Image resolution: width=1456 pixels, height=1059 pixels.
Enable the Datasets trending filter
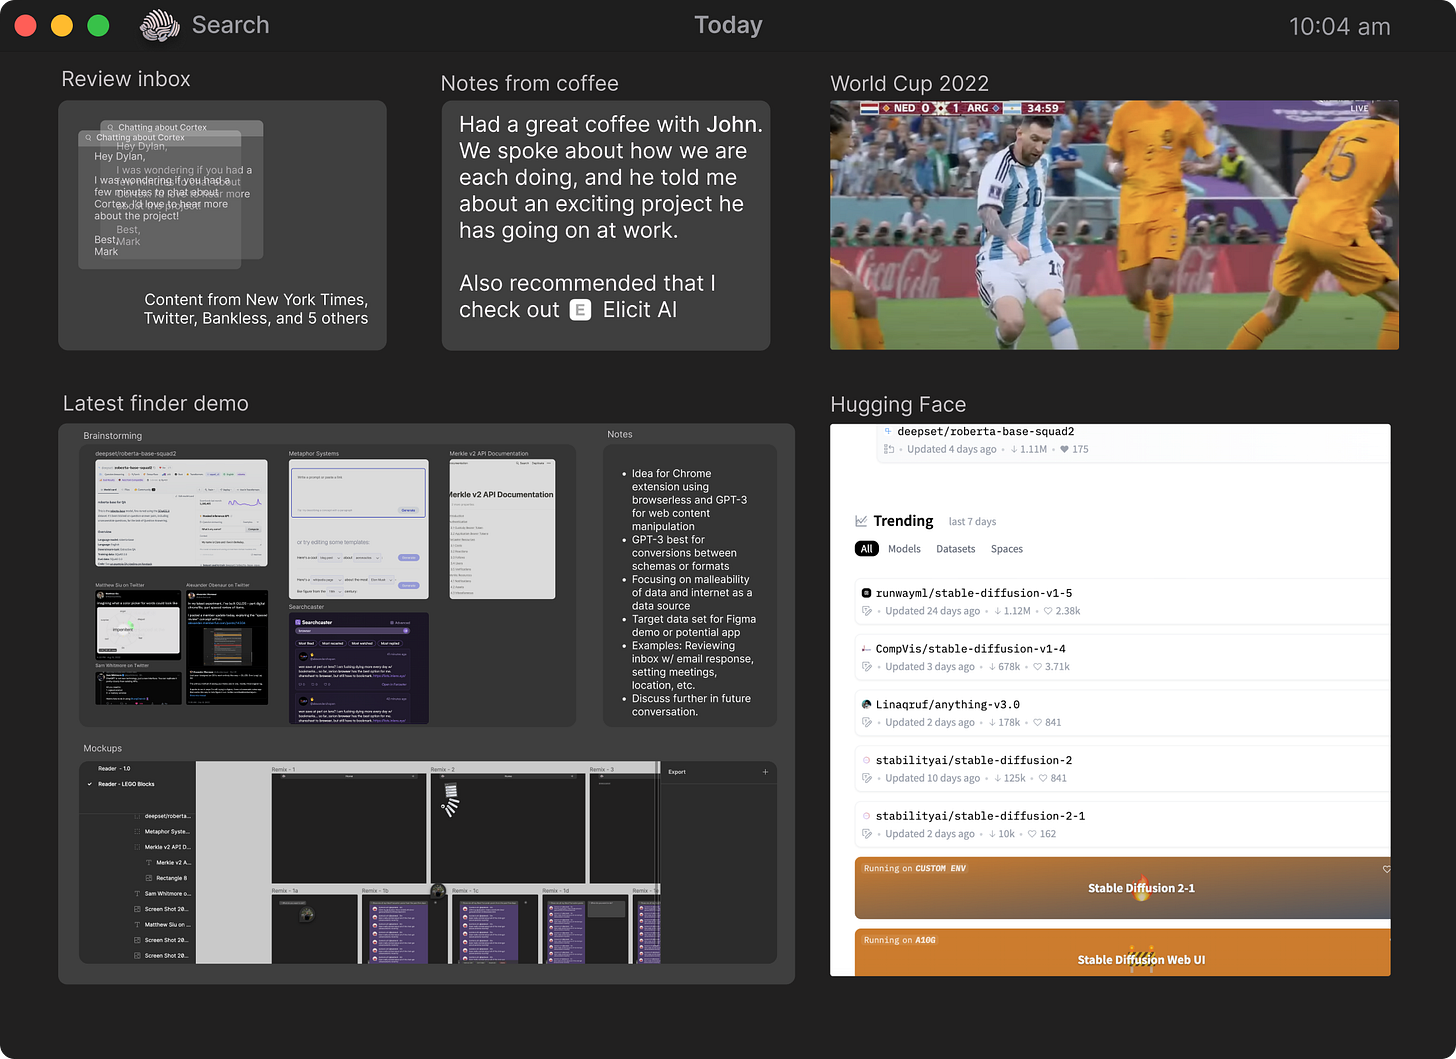tap(955, 548)
